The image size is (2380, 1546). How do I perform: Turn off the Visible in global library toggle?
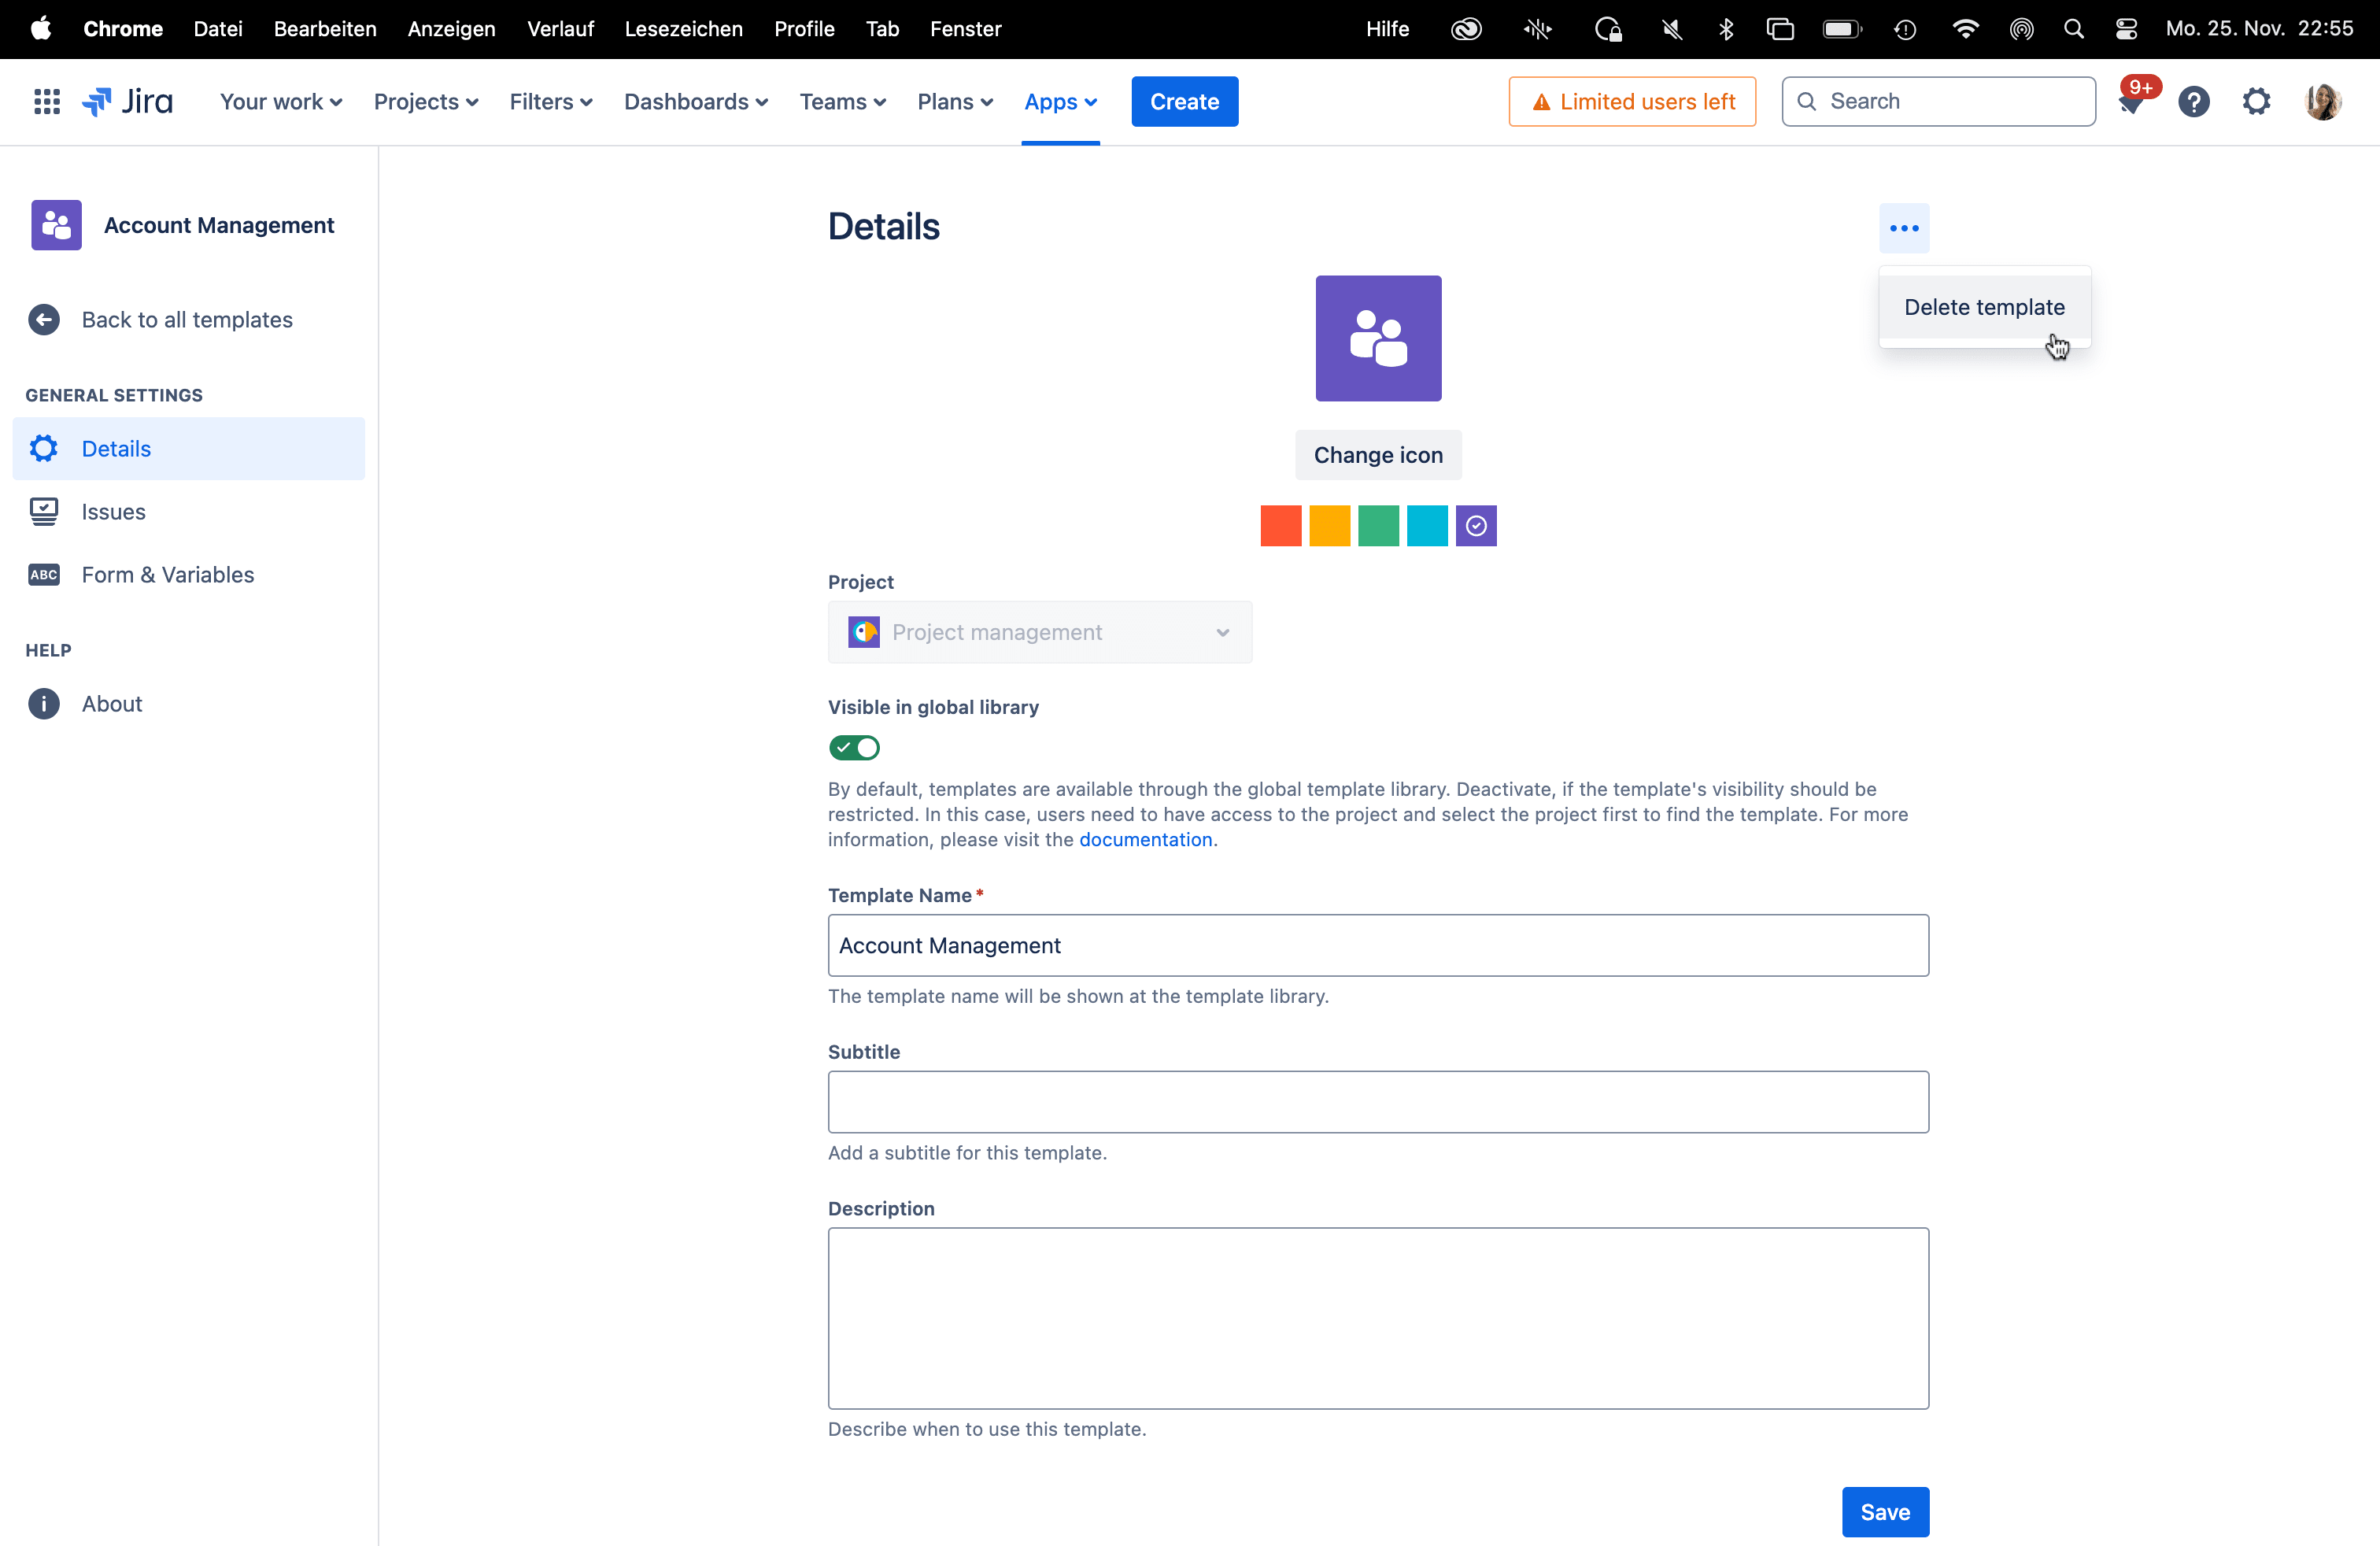tap(854, 748)
